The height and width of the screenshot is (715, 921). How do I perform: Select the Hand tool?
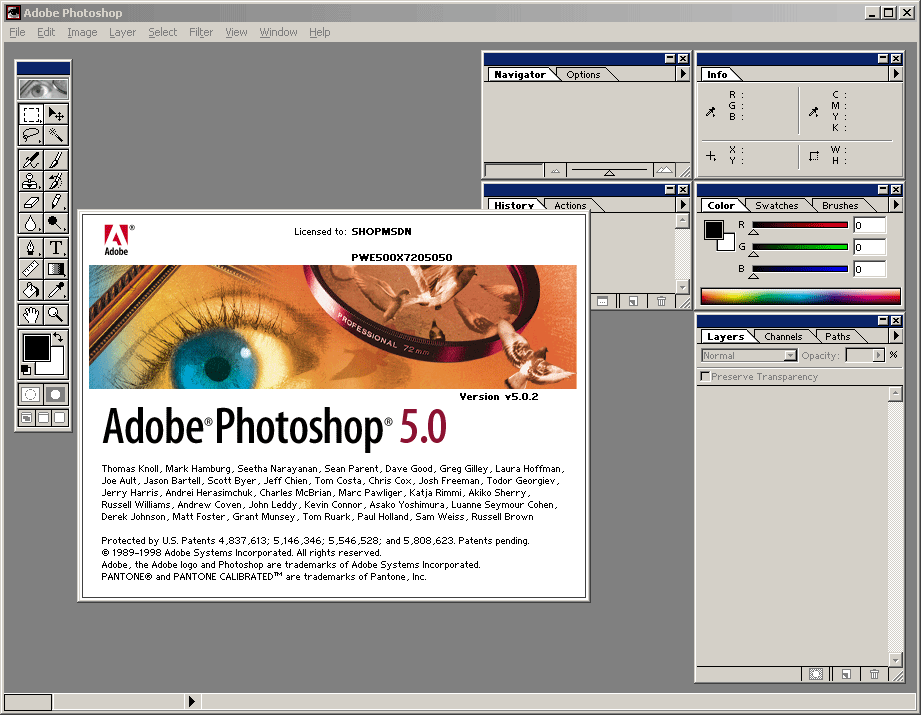pos(31,315)
